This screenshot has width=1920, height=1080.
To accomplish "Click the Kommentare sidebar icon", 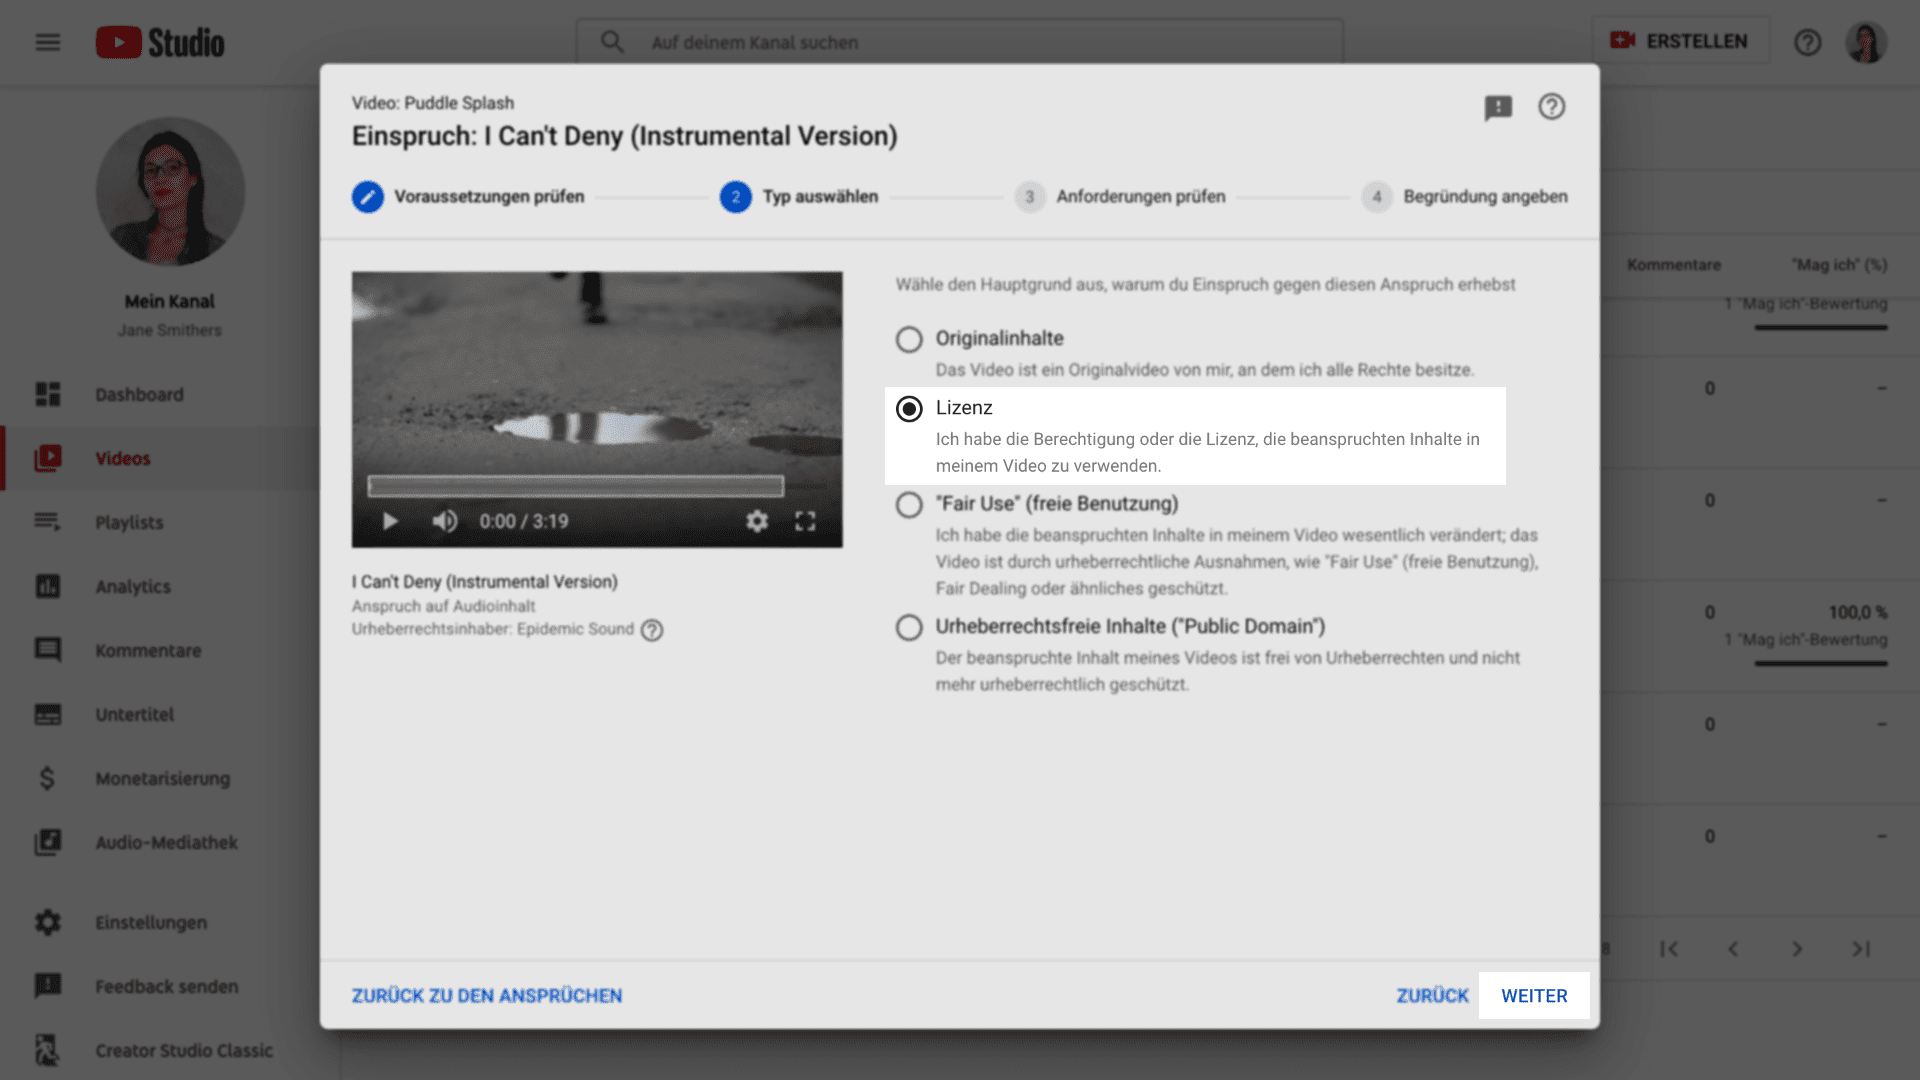I will (x=48, y=650).
